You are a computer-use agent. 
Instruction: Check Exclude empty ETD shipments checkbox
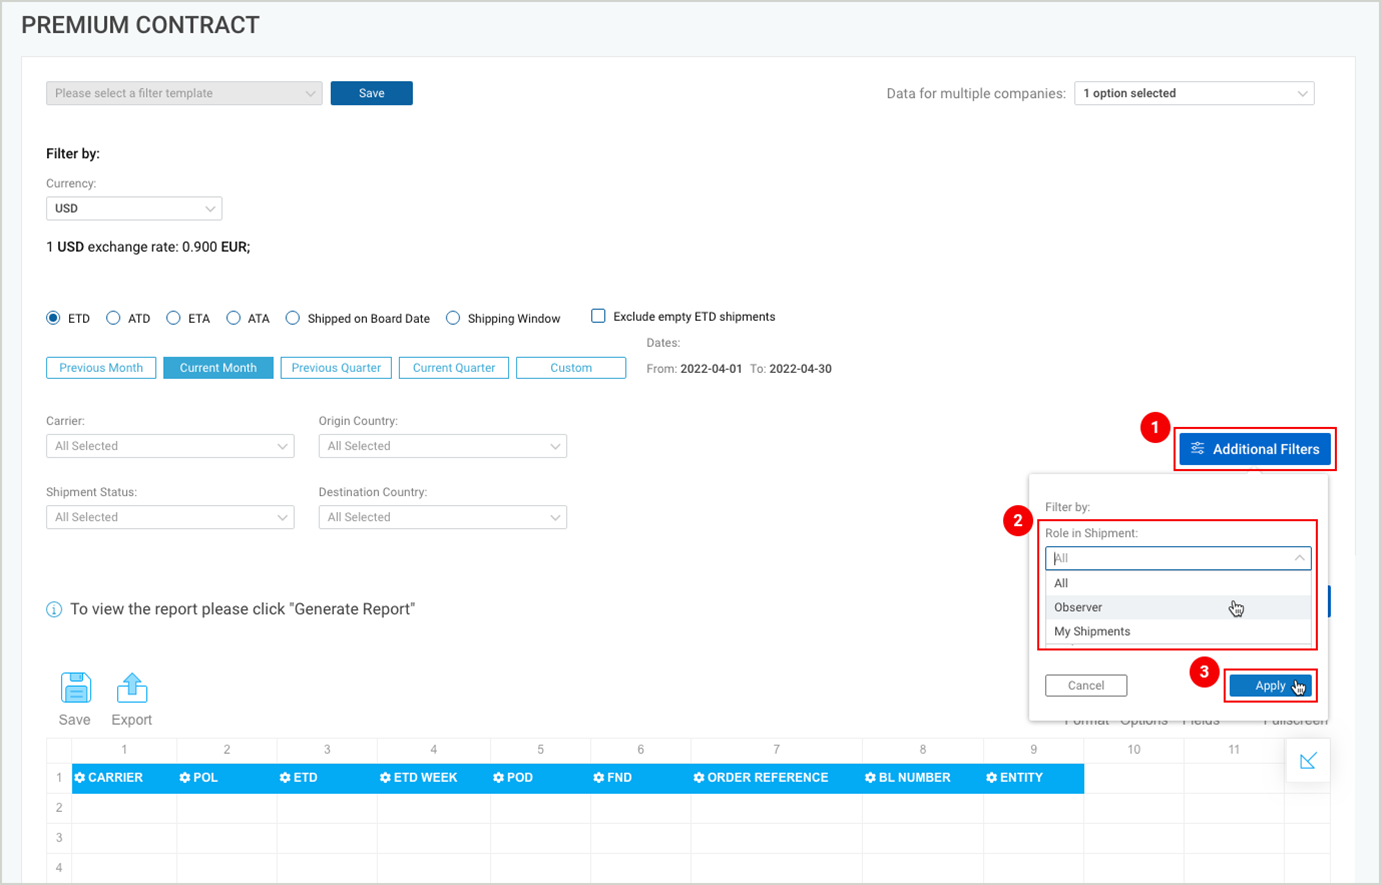click(x=598, y=316)
